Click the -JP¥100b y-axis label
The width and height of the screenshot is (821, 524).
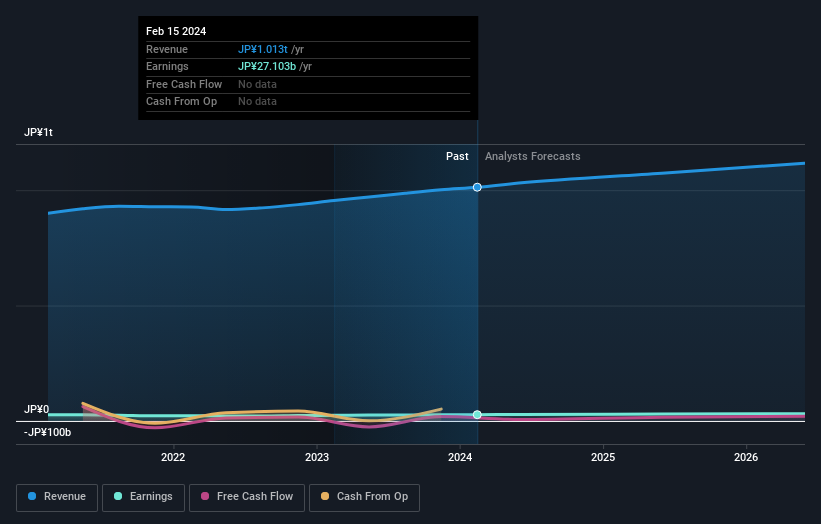pos(47,432)
